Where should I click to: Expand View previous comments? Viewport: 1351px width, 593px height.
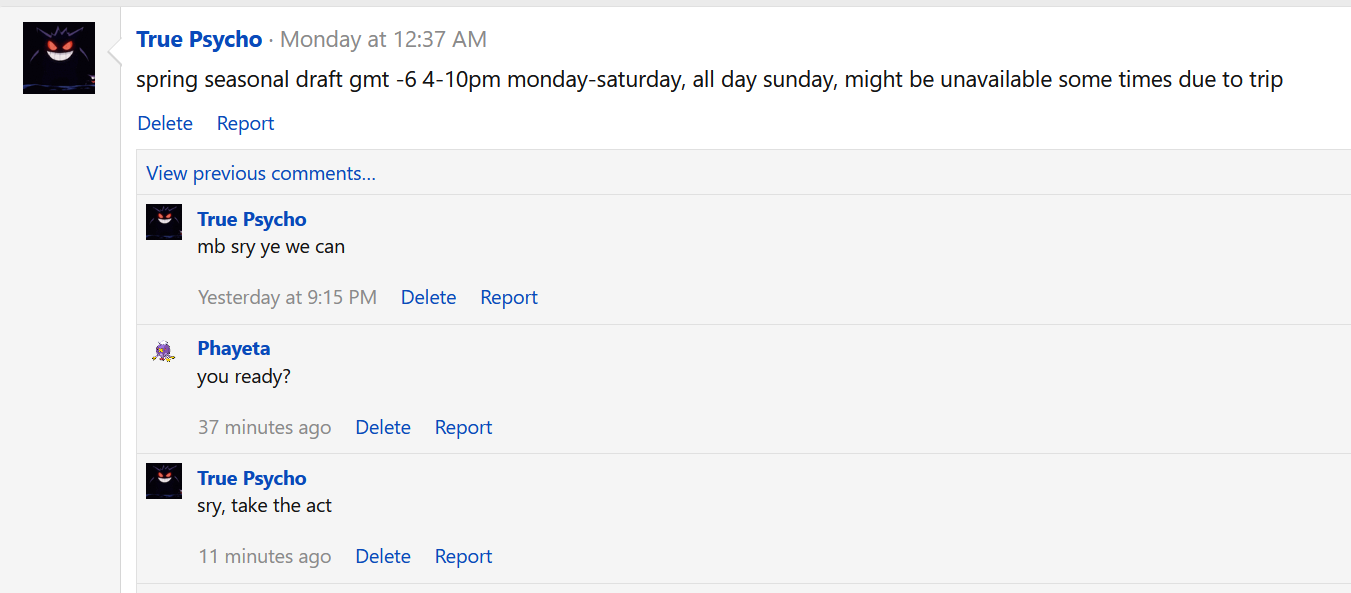tap(261, 173)
